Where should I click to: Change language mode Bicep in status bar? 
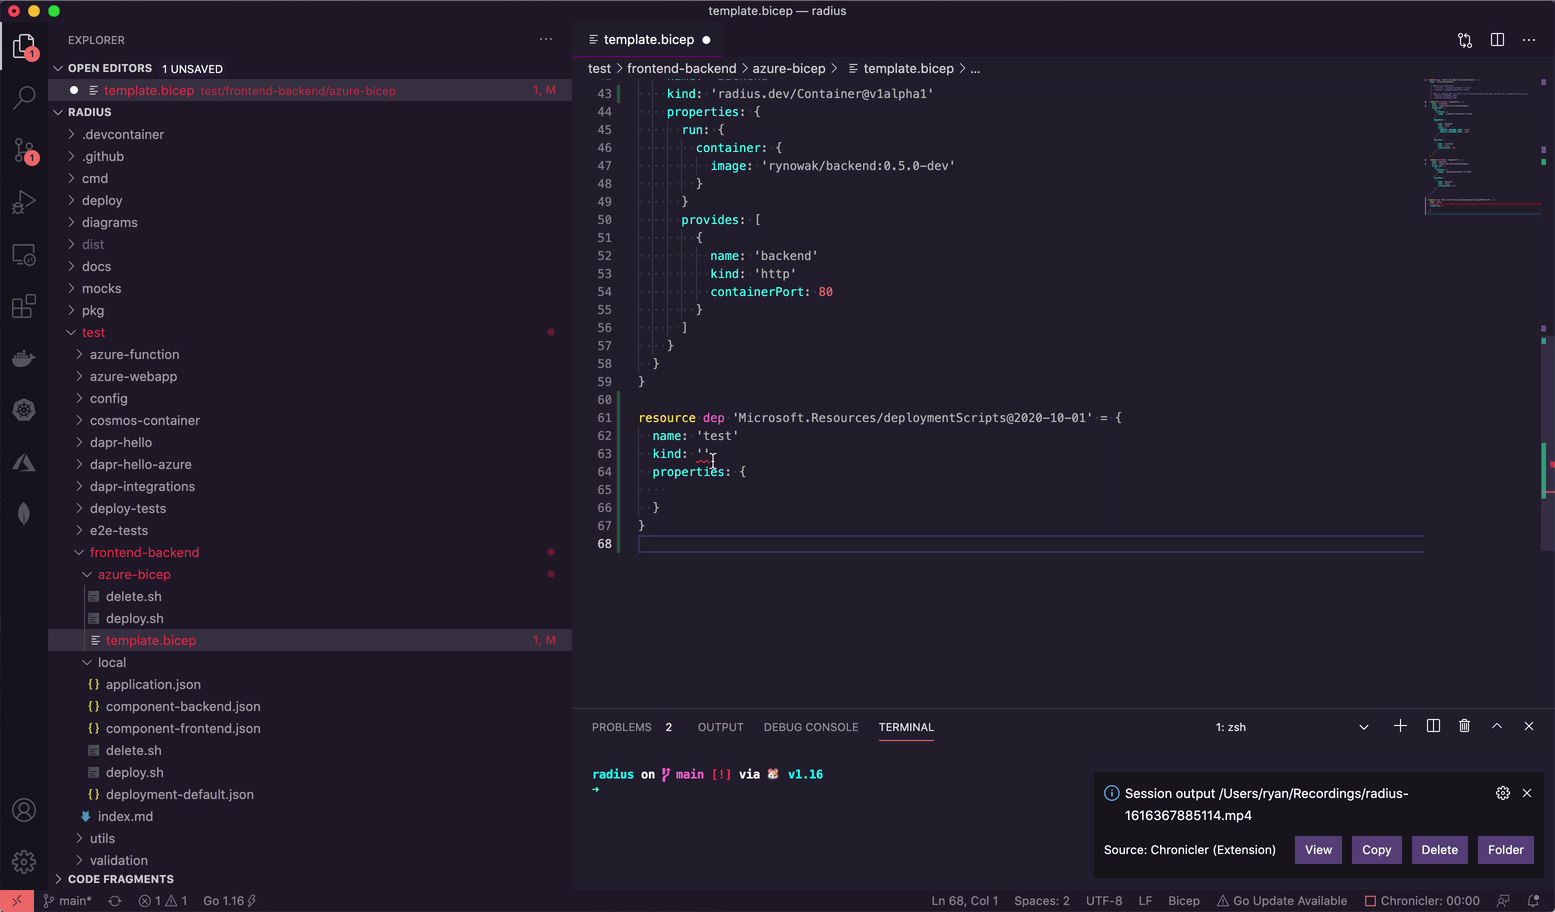(x=1184, y=901)
